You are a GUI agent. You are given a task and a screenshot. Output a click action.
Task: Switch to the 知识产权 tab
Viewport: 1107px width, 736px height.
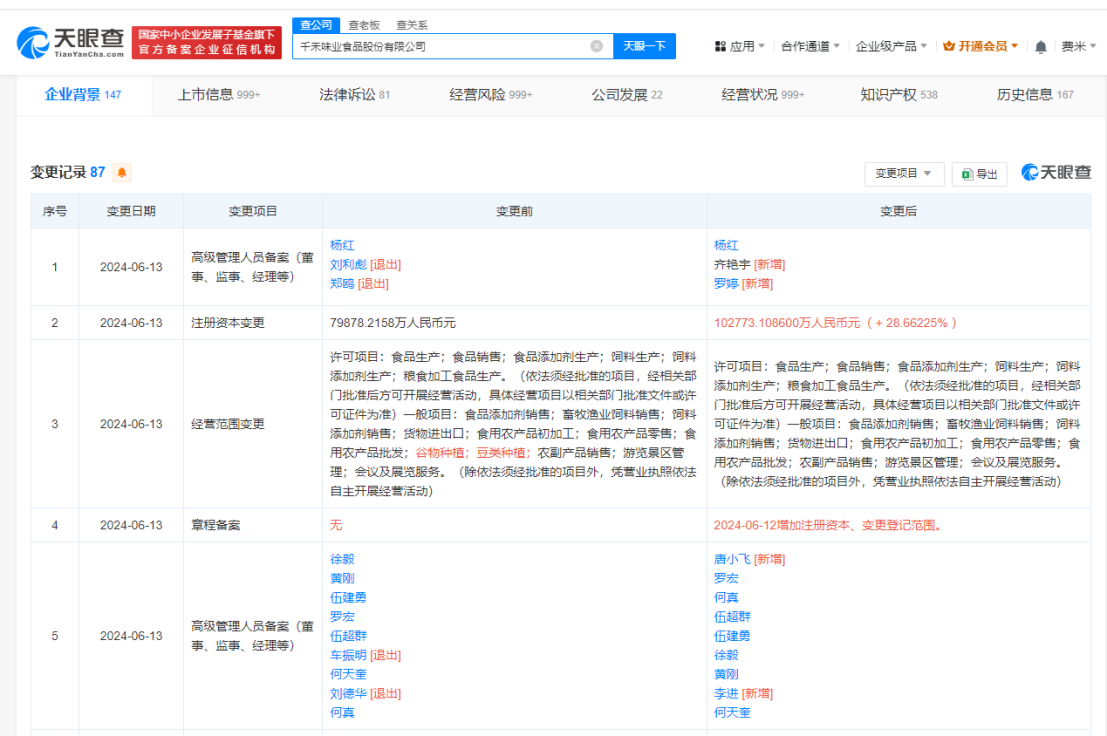898,95
